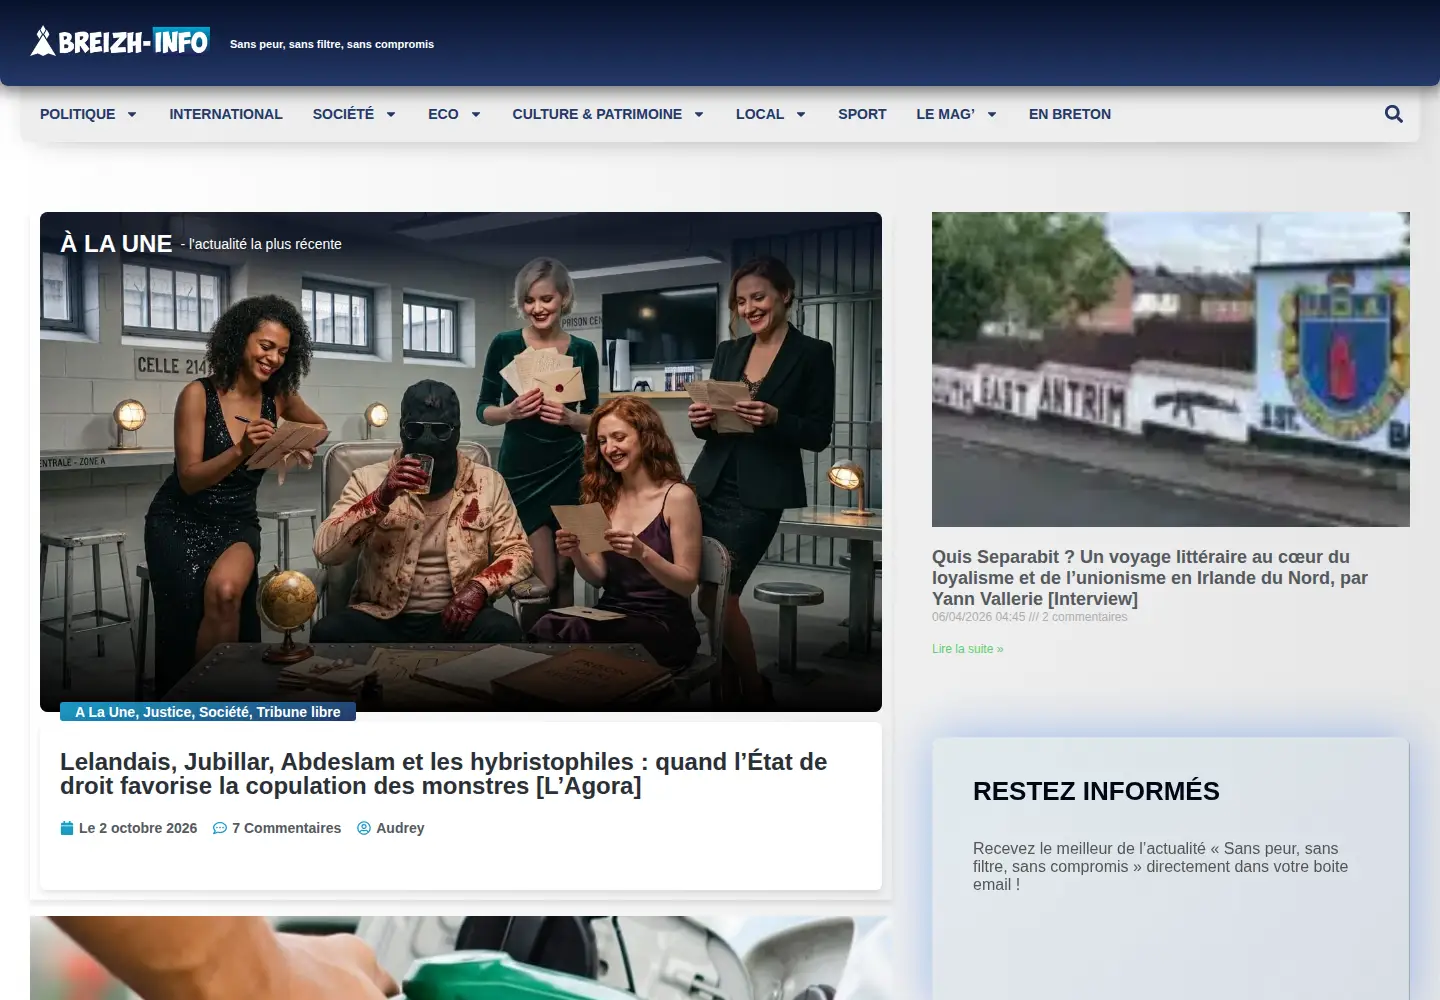Click the speech bubble icon beside 7 Commentaires
This screenshot has height=1000, width=1440.
click(220, 828)
